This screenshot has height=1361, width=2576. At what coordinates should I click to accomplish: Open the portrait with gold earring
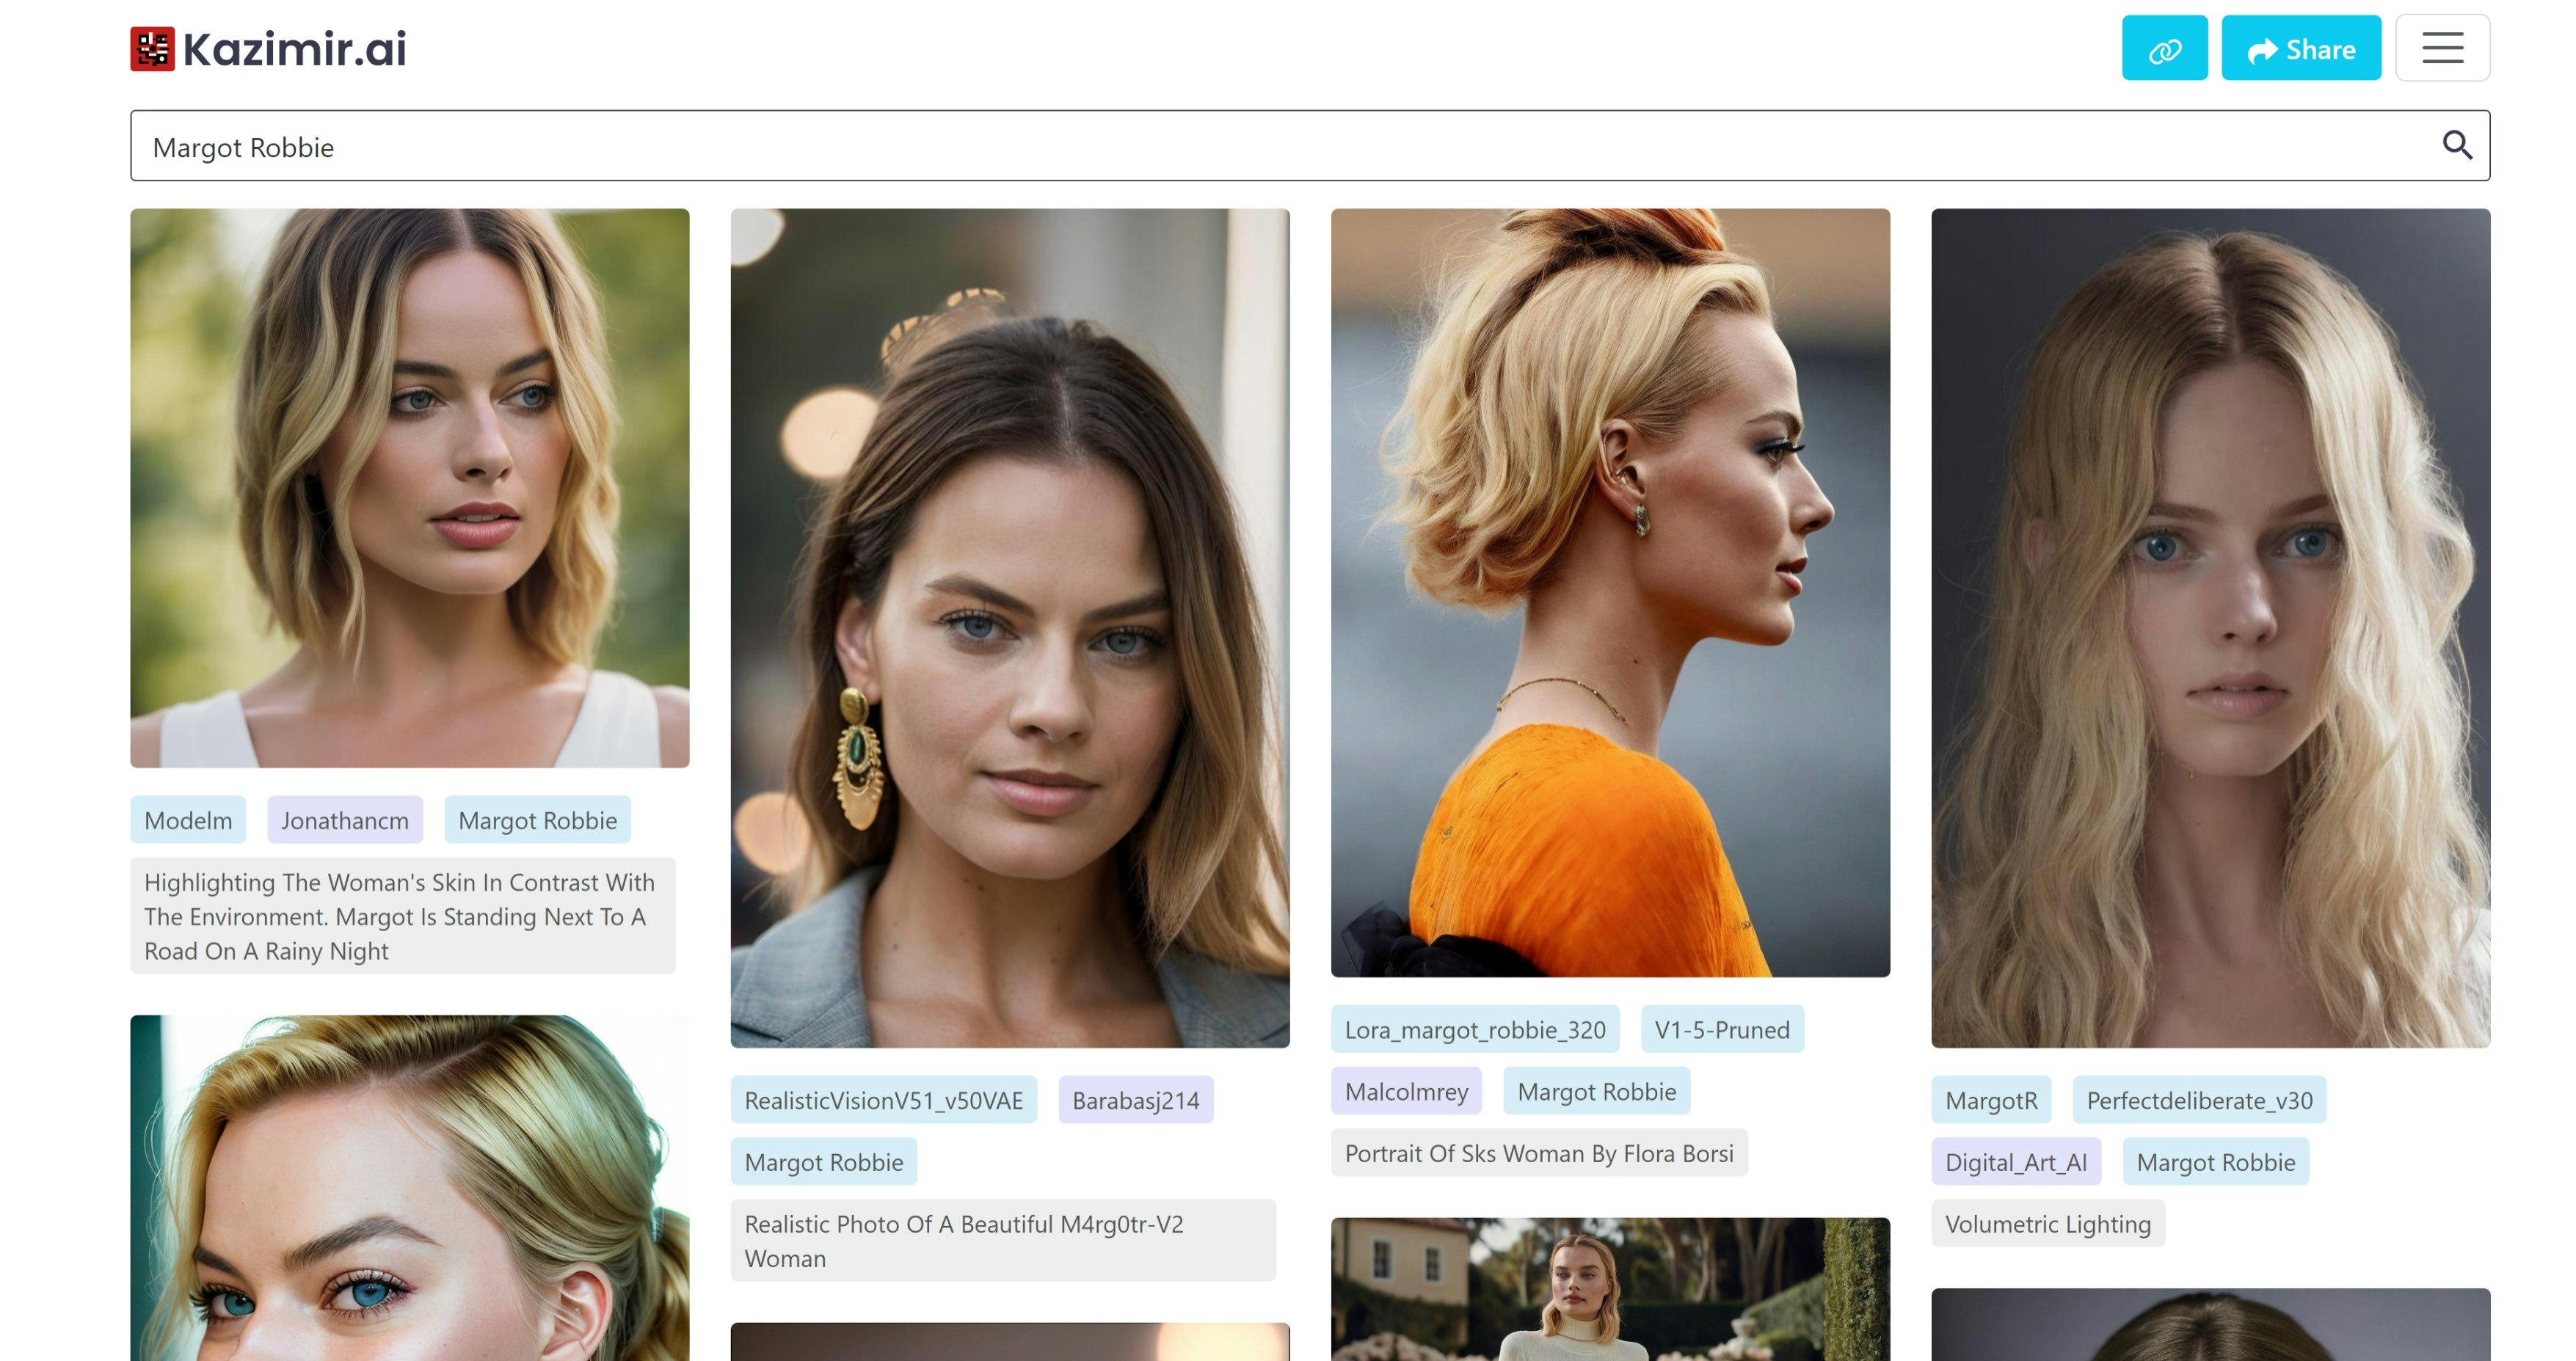pos(1009,628)
